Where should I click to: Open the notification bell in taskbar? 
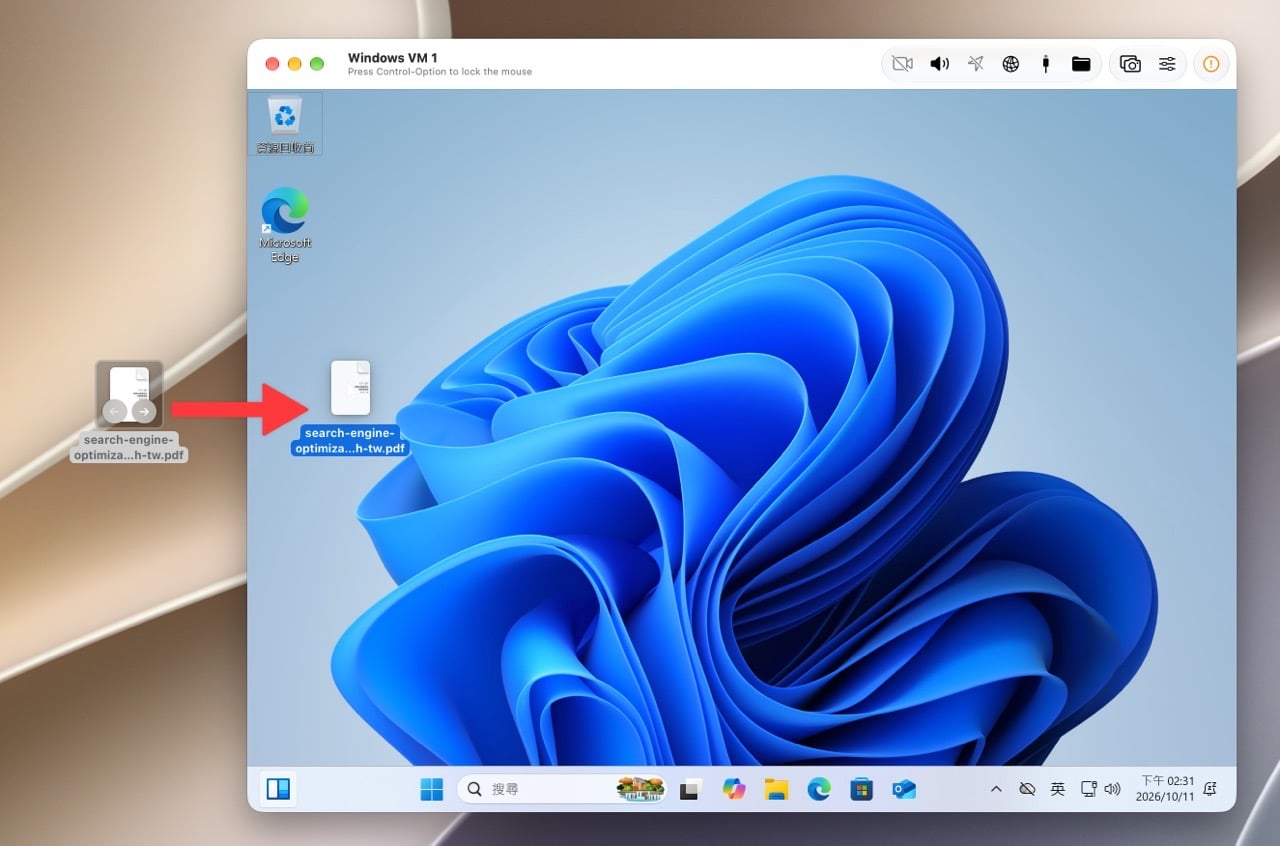1211,789
